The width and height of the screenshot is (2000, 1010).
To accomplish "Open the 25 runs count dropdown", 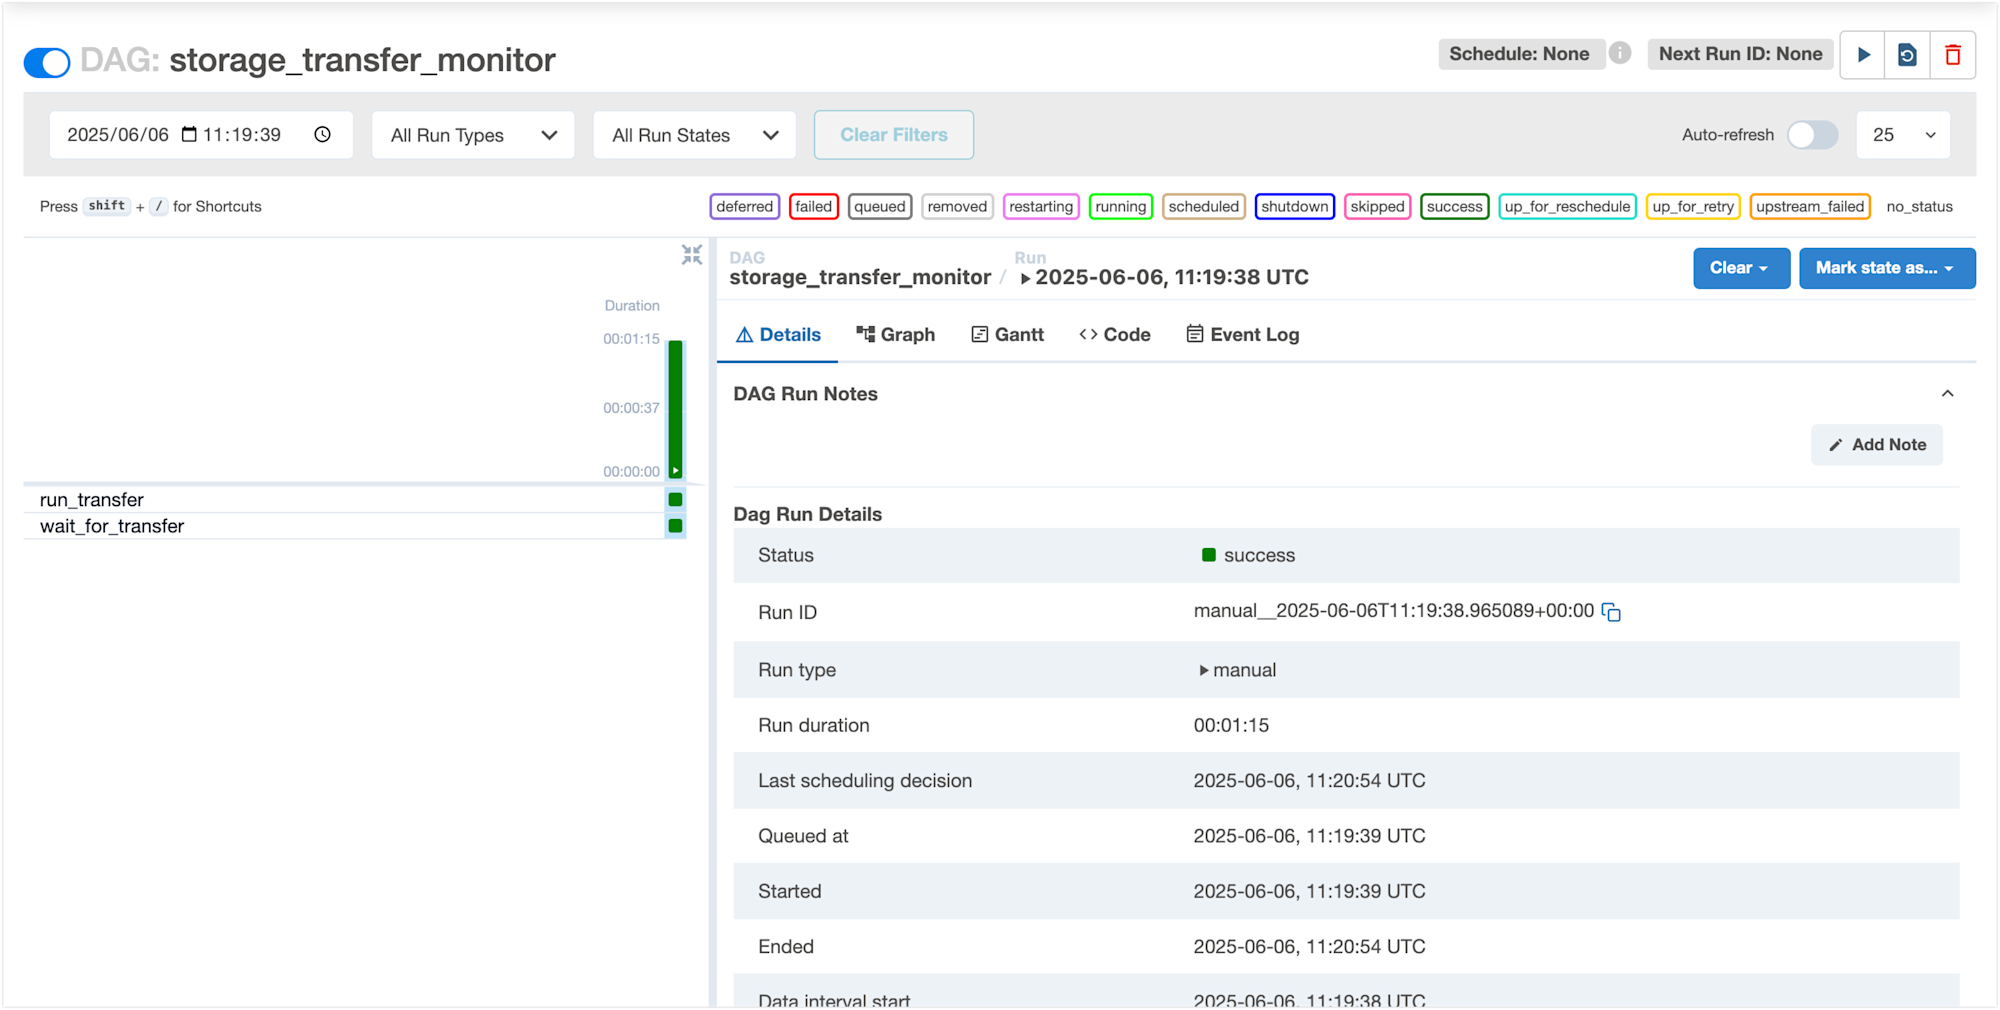I will (1903, 135).
